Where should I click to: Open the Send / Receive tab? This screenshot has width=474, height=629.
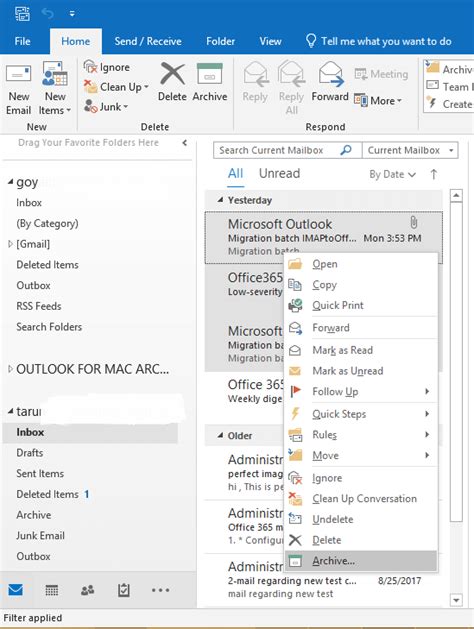[x=148, y=41]
